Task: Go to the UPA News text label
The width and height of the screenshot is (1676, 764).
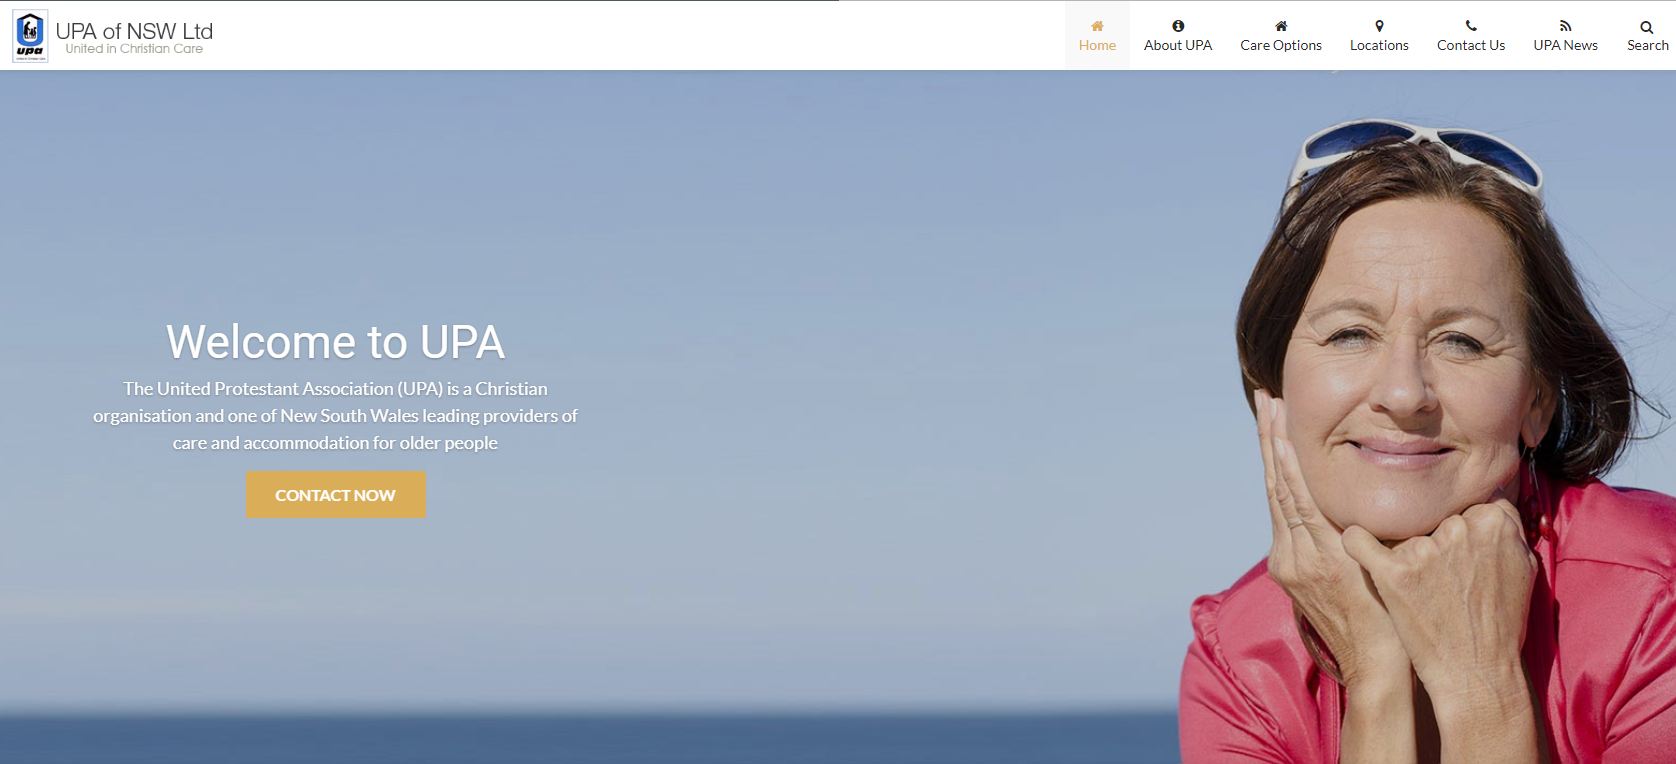Action: click(1566, 45)
